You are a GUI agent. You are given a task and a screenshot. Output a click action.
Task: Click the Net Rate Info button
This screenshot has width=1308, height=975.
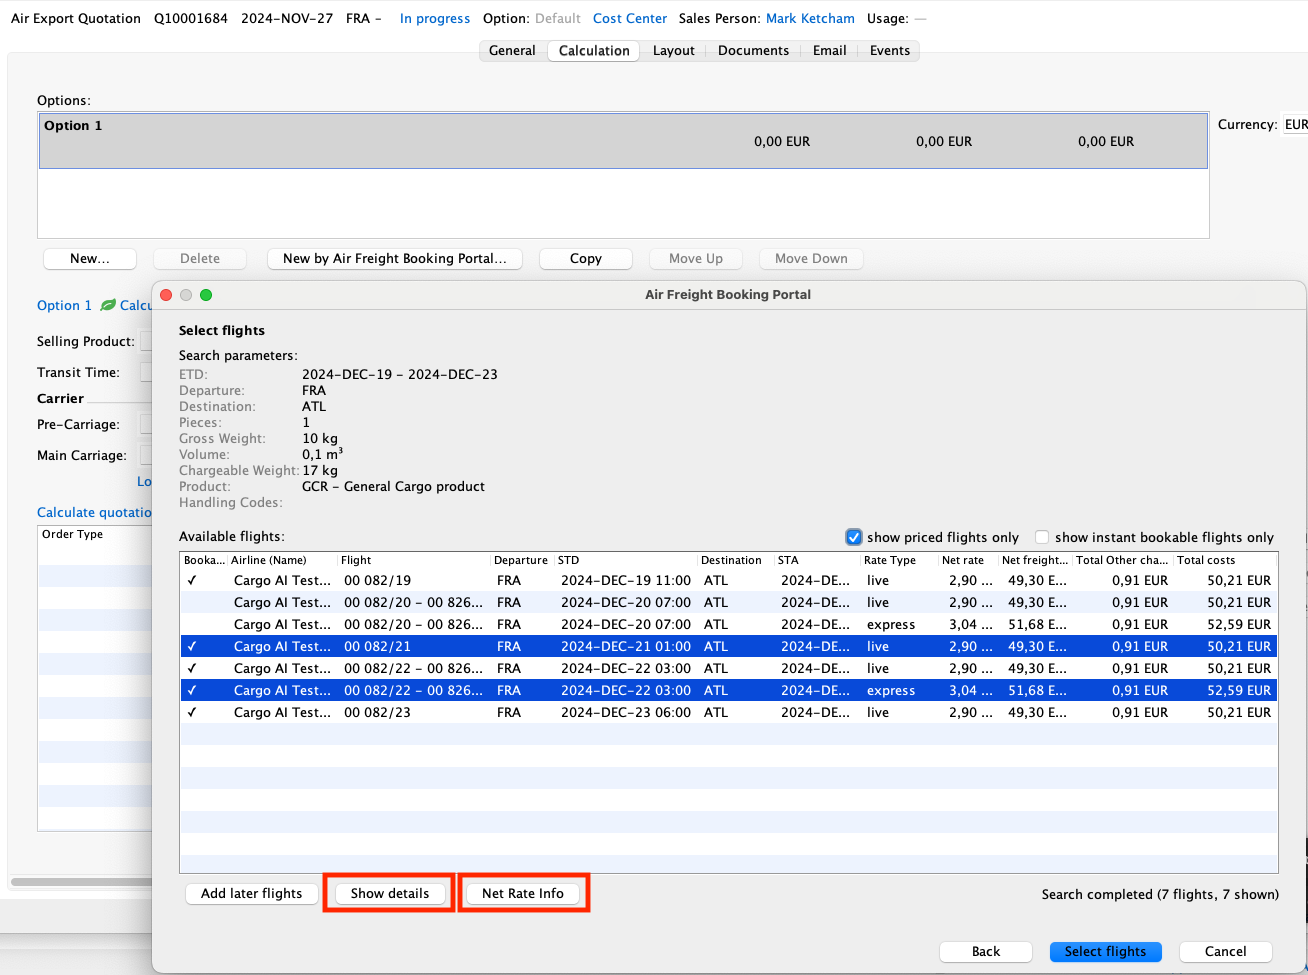[523, 893]
